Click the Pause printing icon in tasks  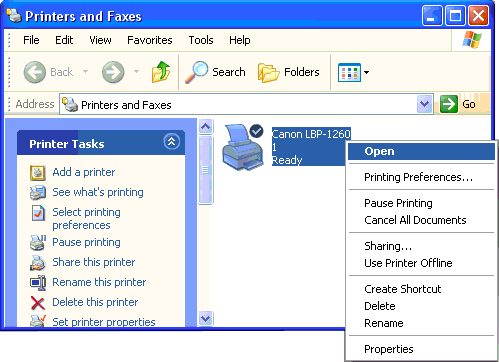[x=38, y=243]
